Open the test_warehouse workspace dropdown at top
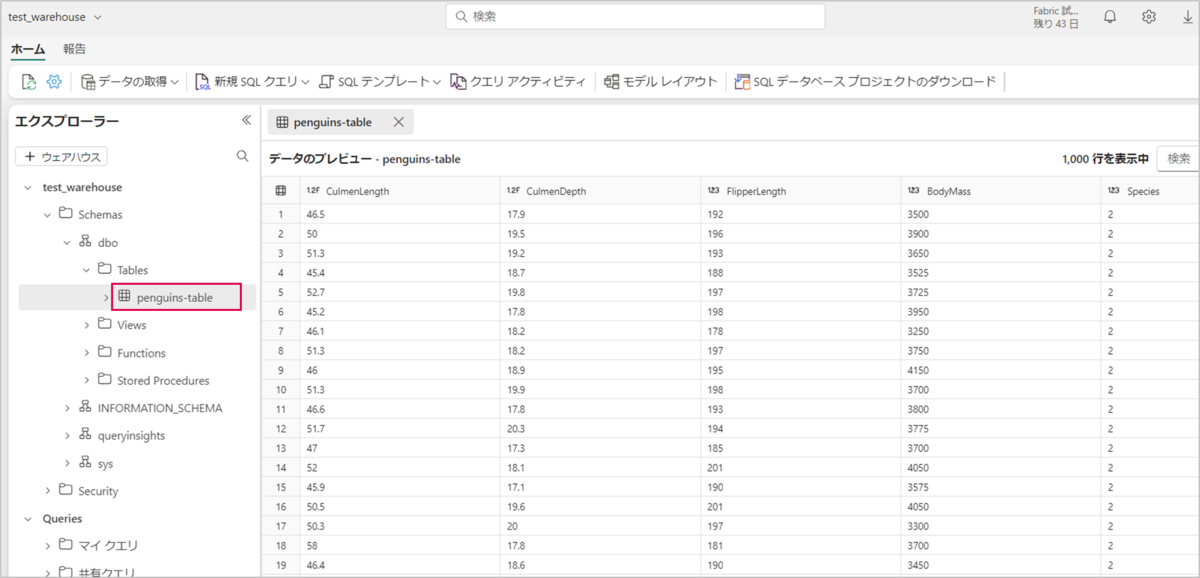 click(x=55, y=17)
